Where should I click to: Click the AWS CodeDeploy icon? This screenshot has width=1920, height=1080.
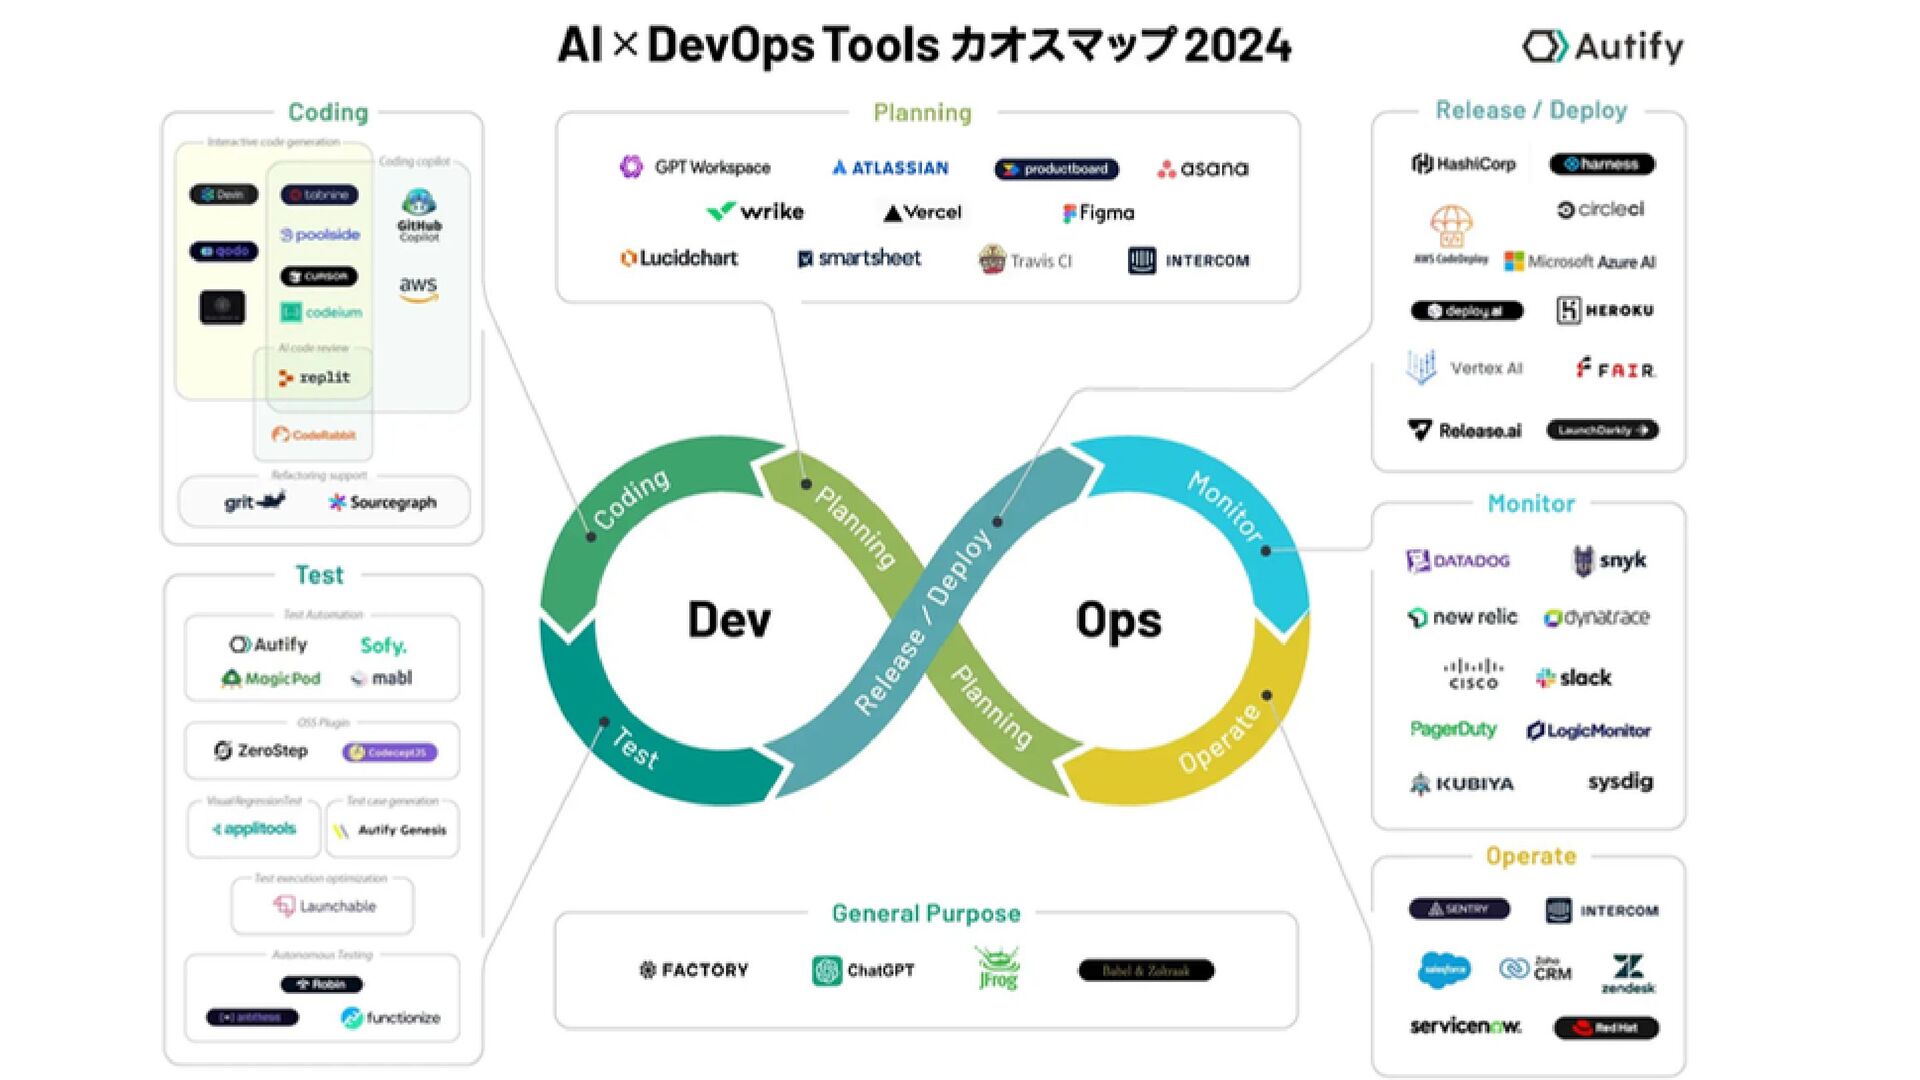1450,235
